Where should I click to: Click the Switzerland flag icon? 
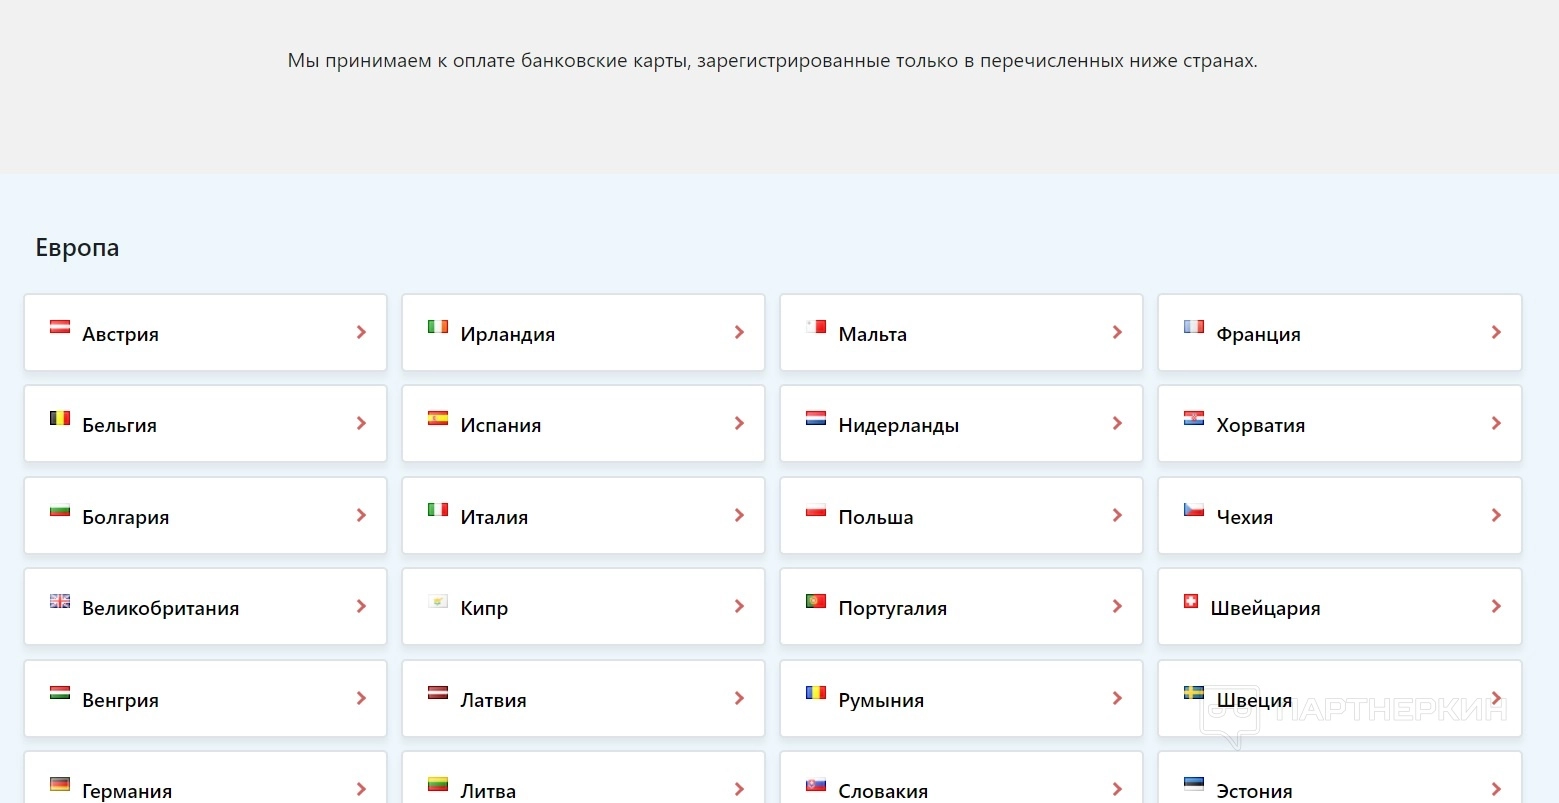click(1190, 601)
